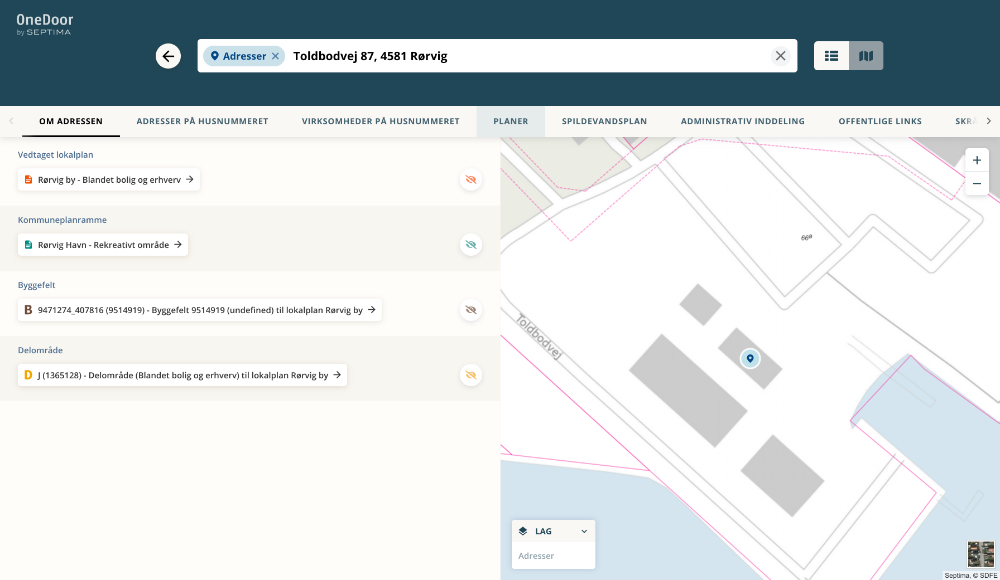This screenshot has width=1000, height=580.
Task: Open the Spildevandsplan tab
Action: pos(604,121)
